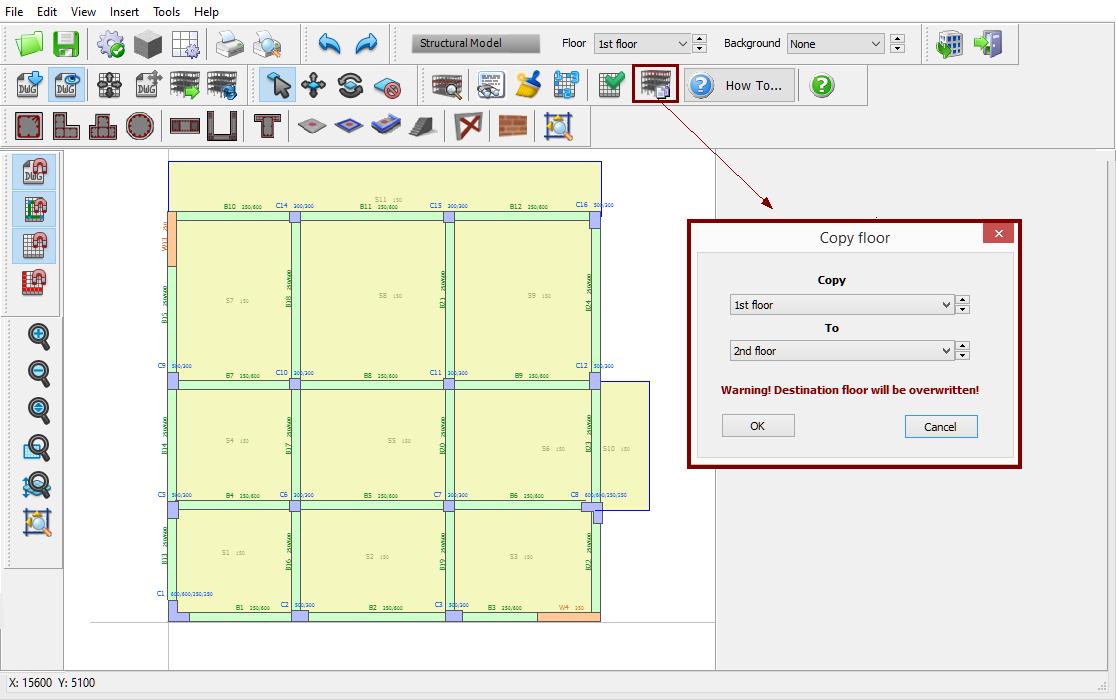Image resolution: width=1116 pixels, height=700 pixels.
Task: Step down the To floor spinner
Action: (962, 356)
